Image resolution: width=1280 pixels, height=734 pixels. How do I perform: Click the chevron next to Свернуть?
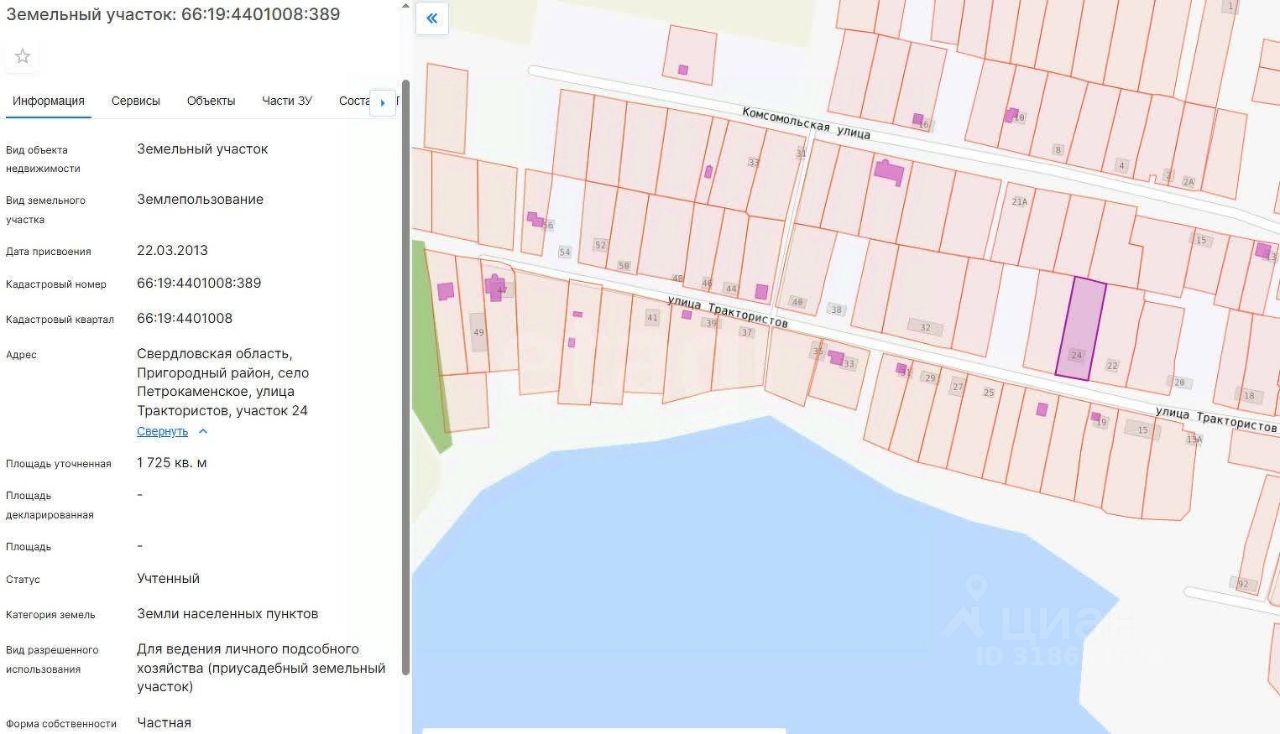[203, 431]
